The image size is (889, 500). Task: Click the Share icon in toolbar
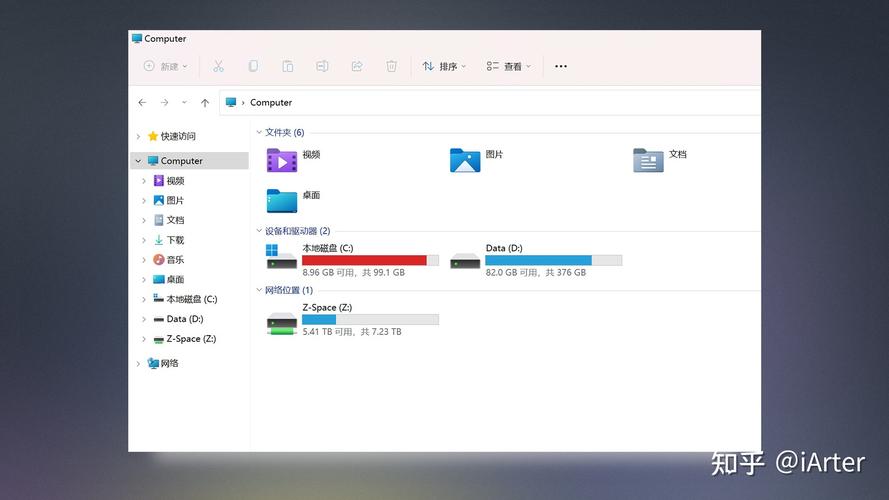tap(356, 66)
